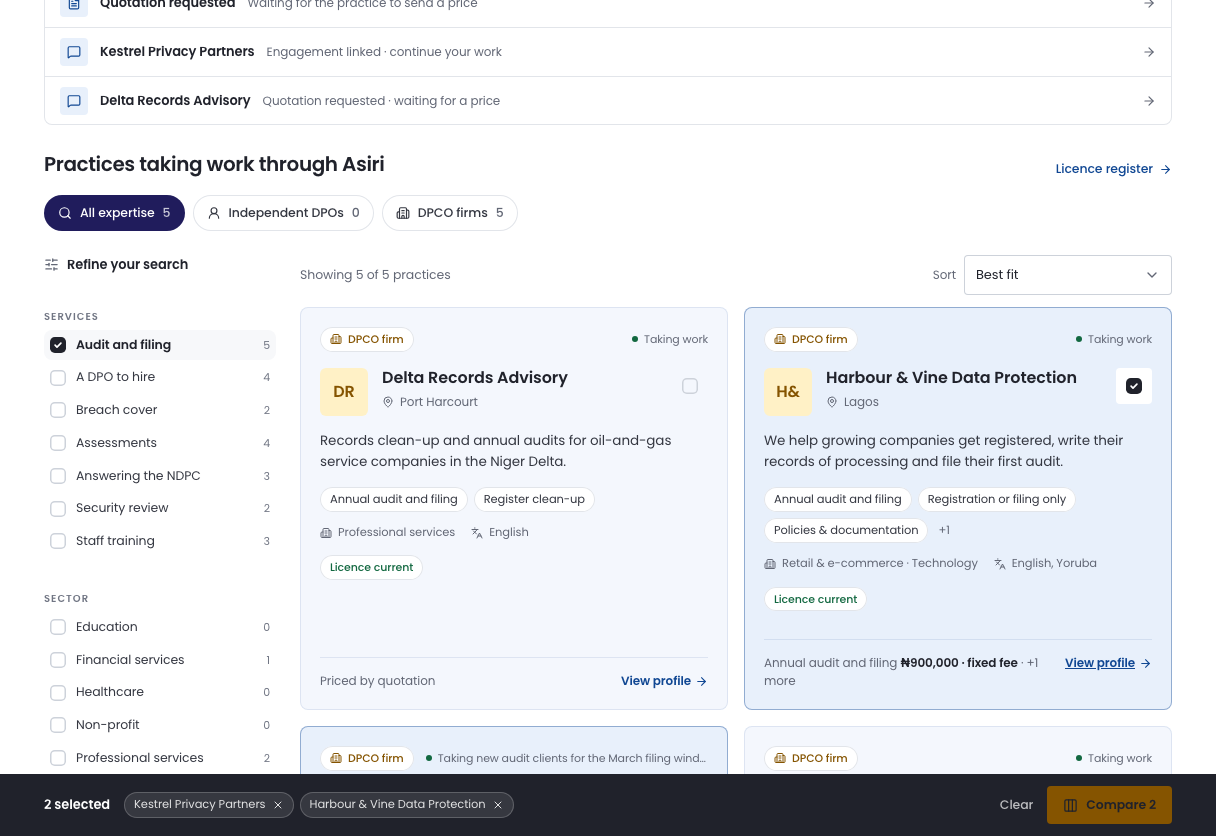The height and width of the screenshot is (836, 1216).
Task: Click the Annual audit and filing tag on Delta Records
Action: [x=394, y=499]
